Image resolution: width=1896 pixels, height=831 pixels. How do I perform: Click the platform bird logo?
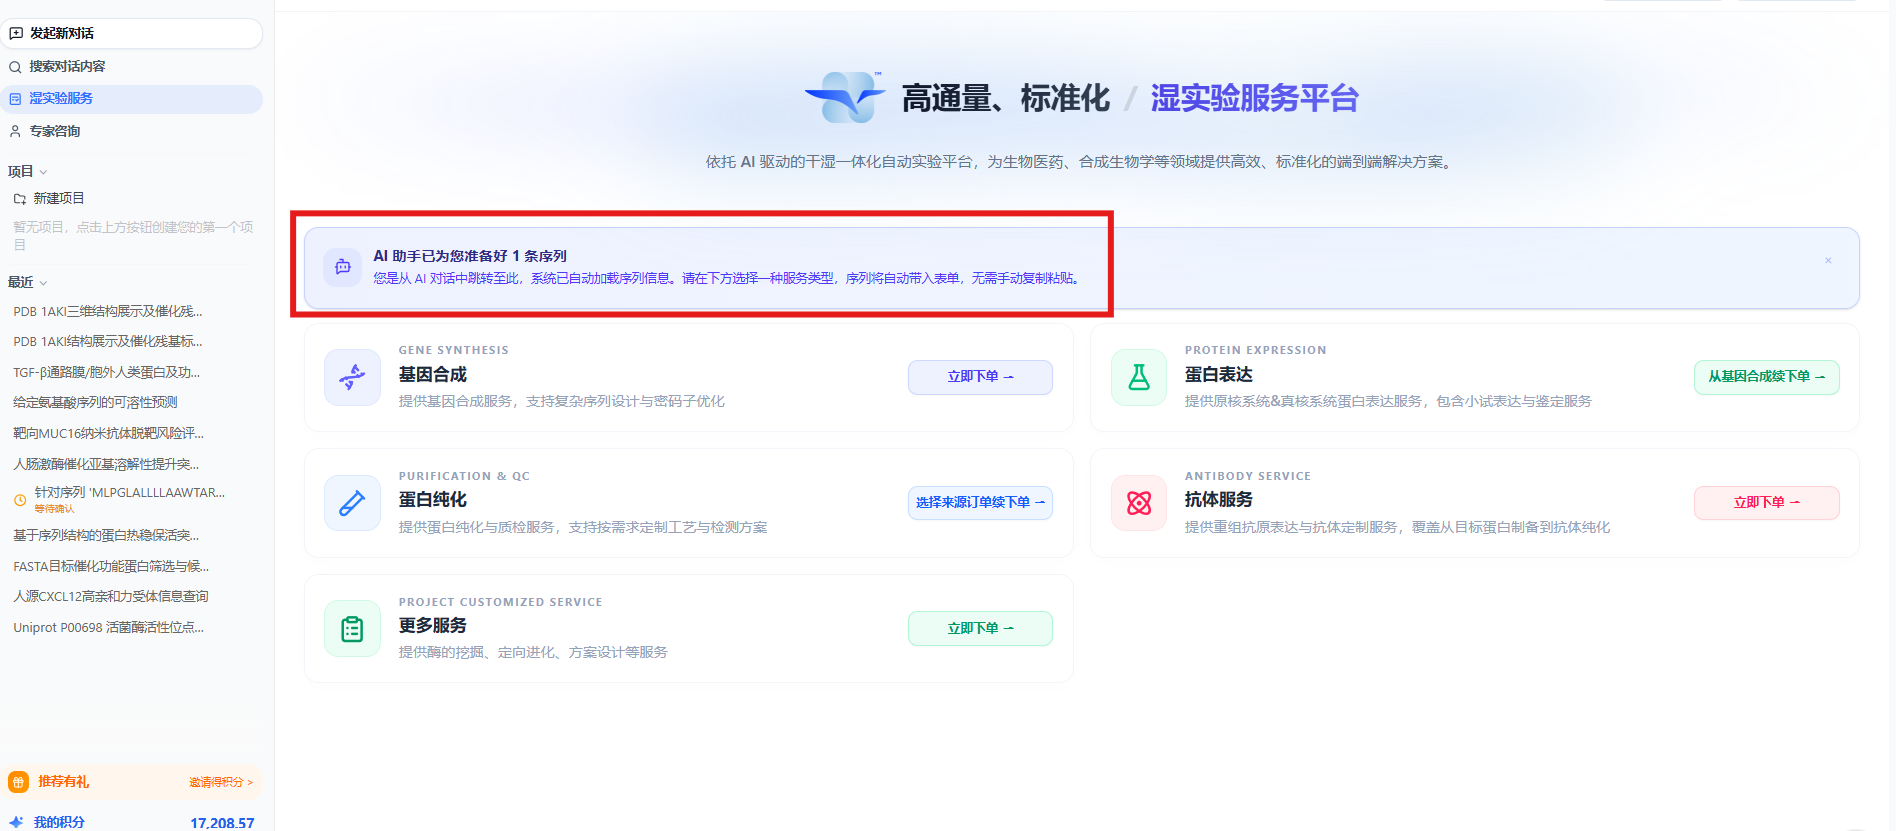tap(845, 97)
